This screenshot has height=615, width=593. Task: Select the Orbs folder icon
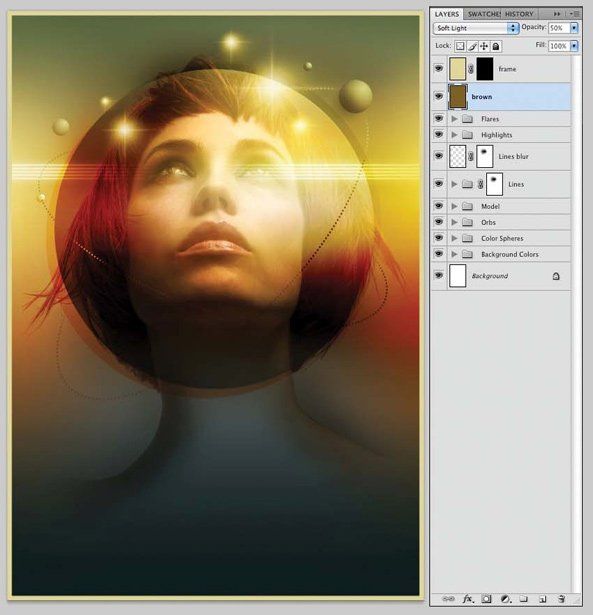467,222
